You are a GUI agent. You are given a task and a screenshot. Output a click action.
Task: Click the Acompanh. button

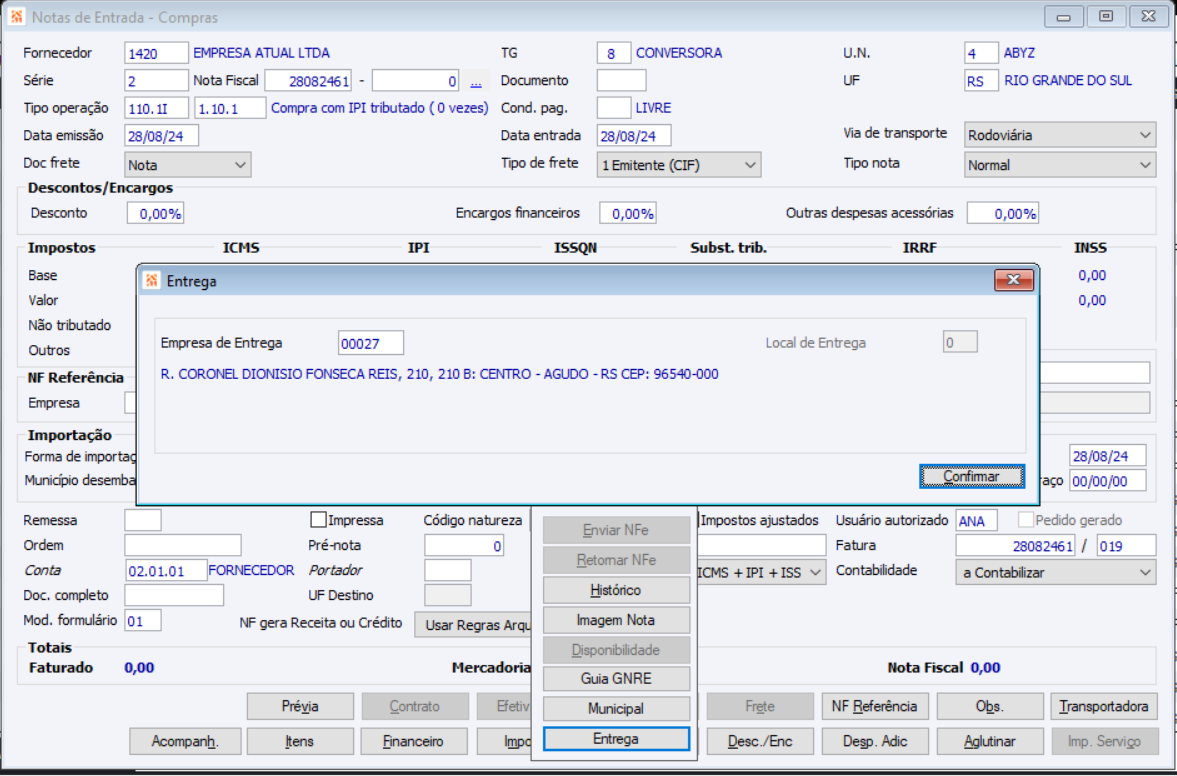click(x=185, y=741)
